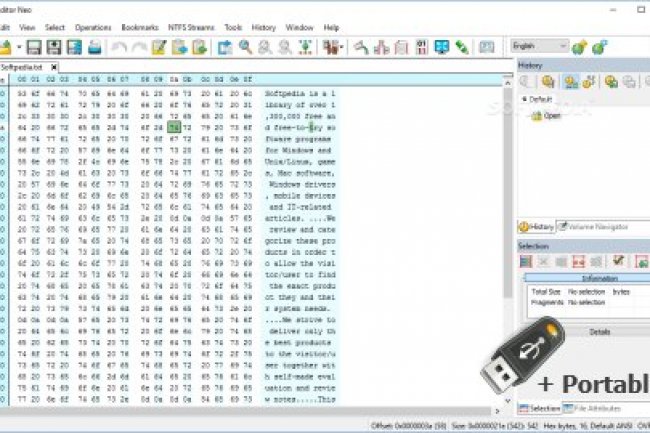This screenshot has height=433, width=650.
Task: Open Find with the magnifier icon
Action: (x=245, y=47)
